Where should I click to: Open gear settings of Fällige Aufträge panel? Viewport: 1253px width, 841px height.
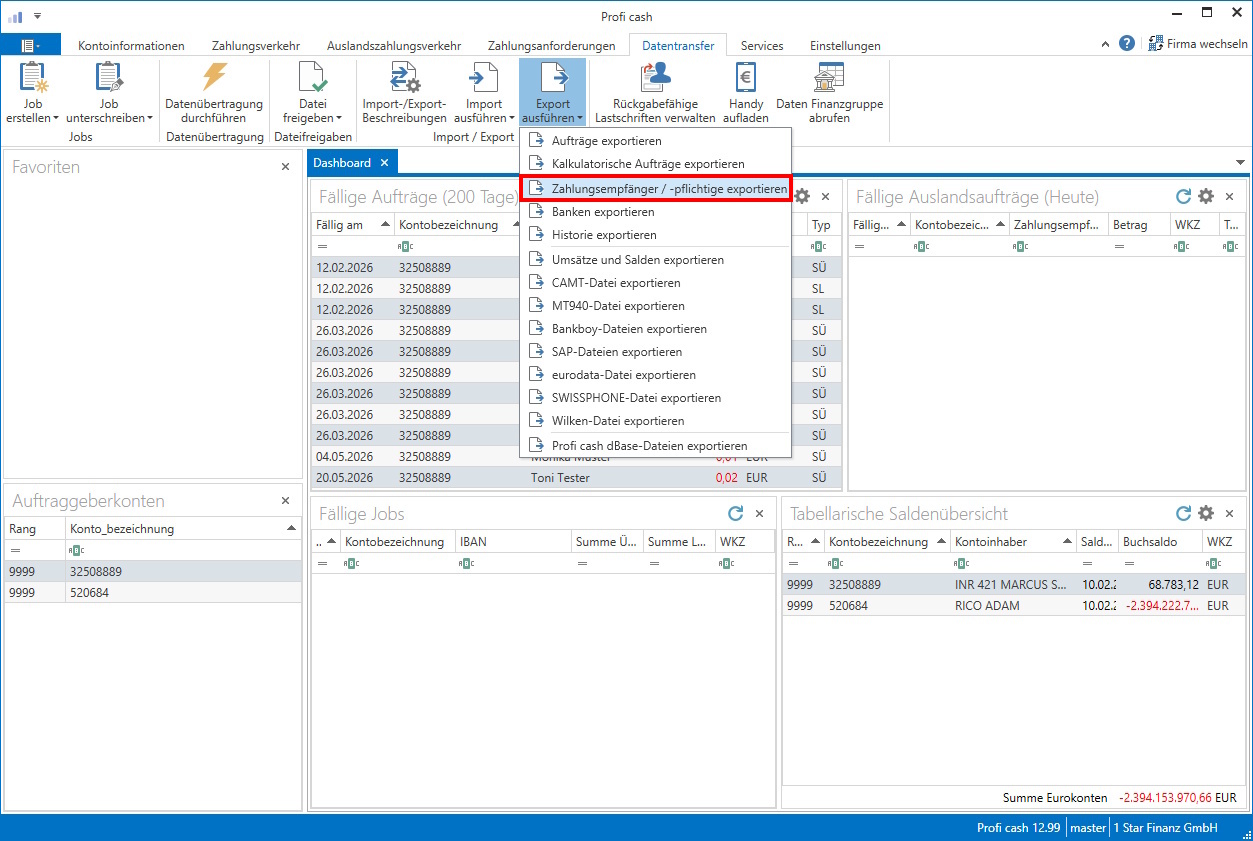(x=800, y=197)
